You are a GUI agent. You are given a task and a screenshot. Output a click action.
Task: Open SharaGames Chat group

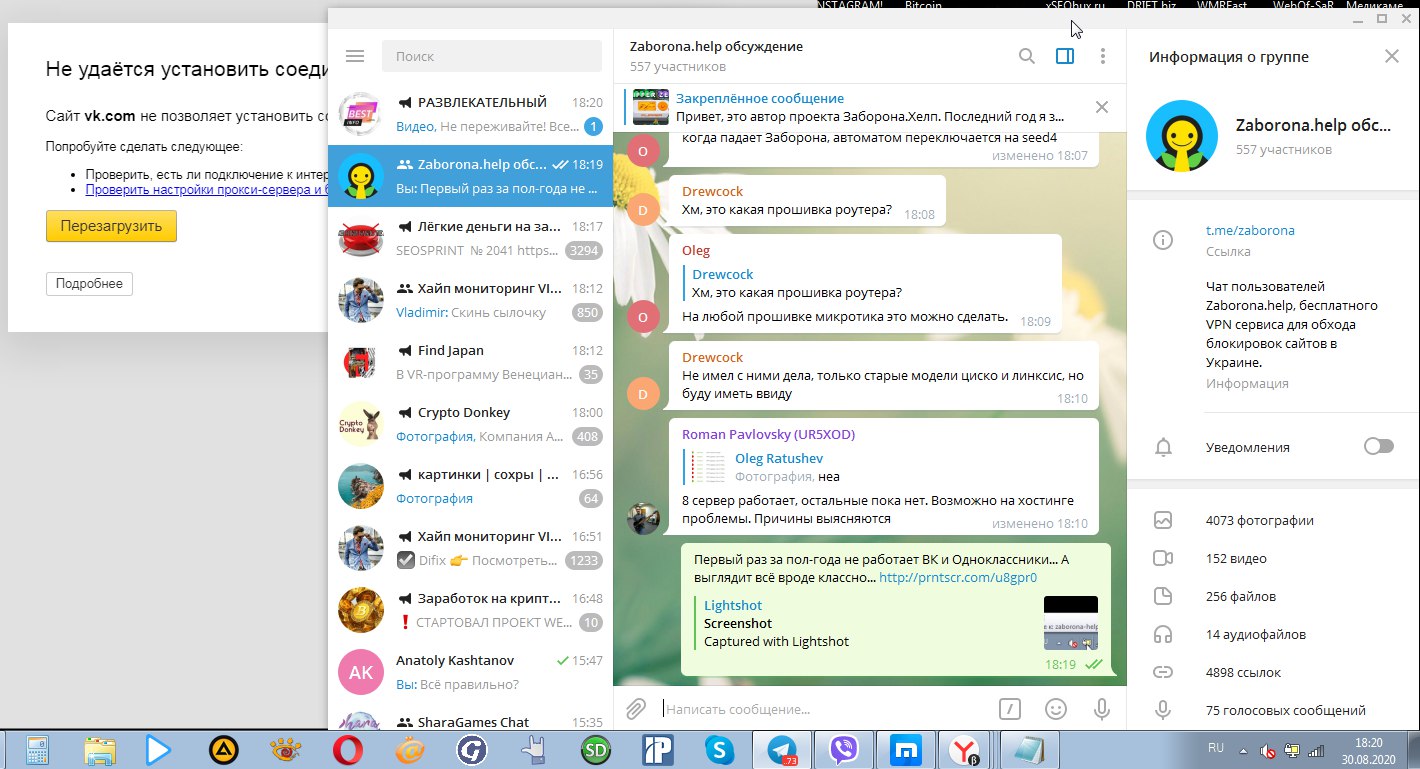470,718
